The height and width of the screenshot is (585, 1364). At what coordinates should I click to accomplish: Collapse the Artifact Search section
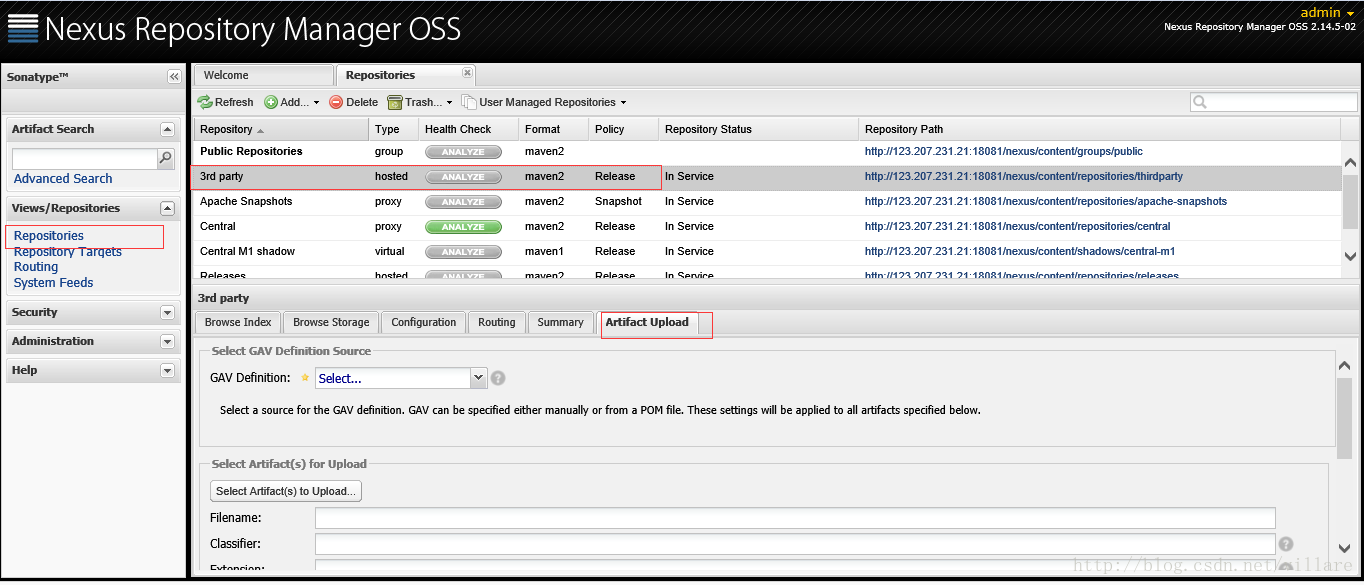click(x=167, y=130)
